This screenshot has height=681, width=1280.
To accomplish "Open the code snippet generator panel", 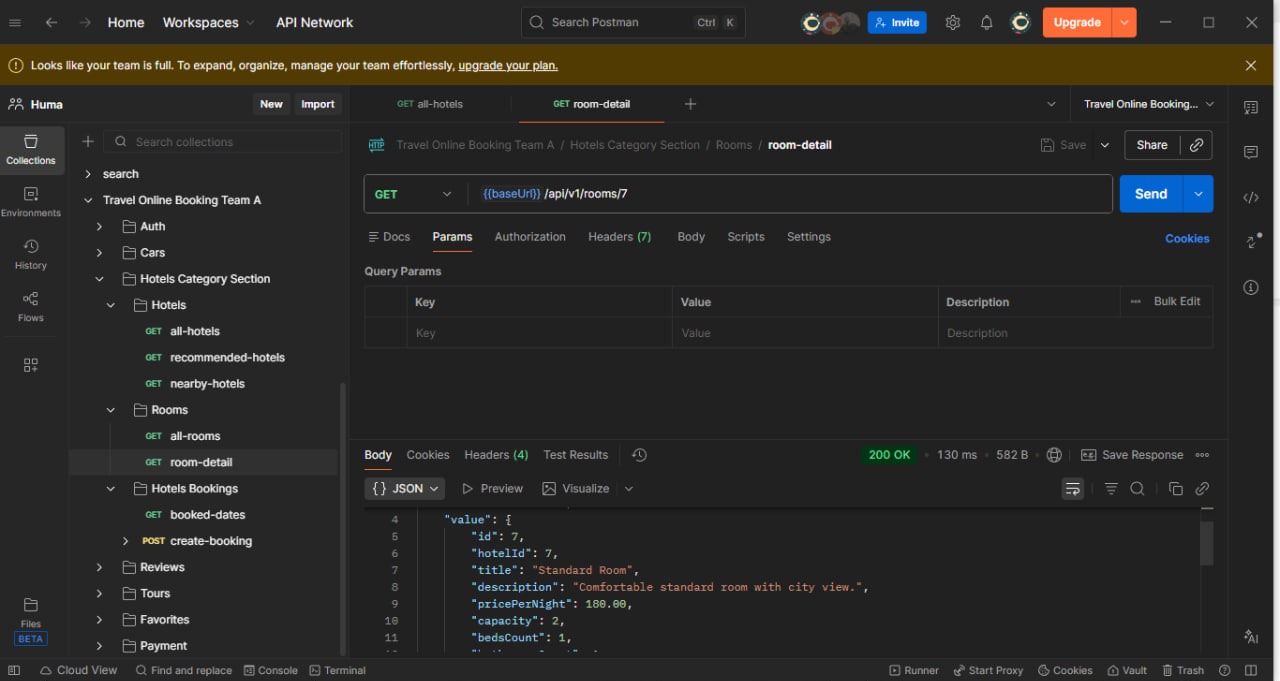I will click(1251, 197).
